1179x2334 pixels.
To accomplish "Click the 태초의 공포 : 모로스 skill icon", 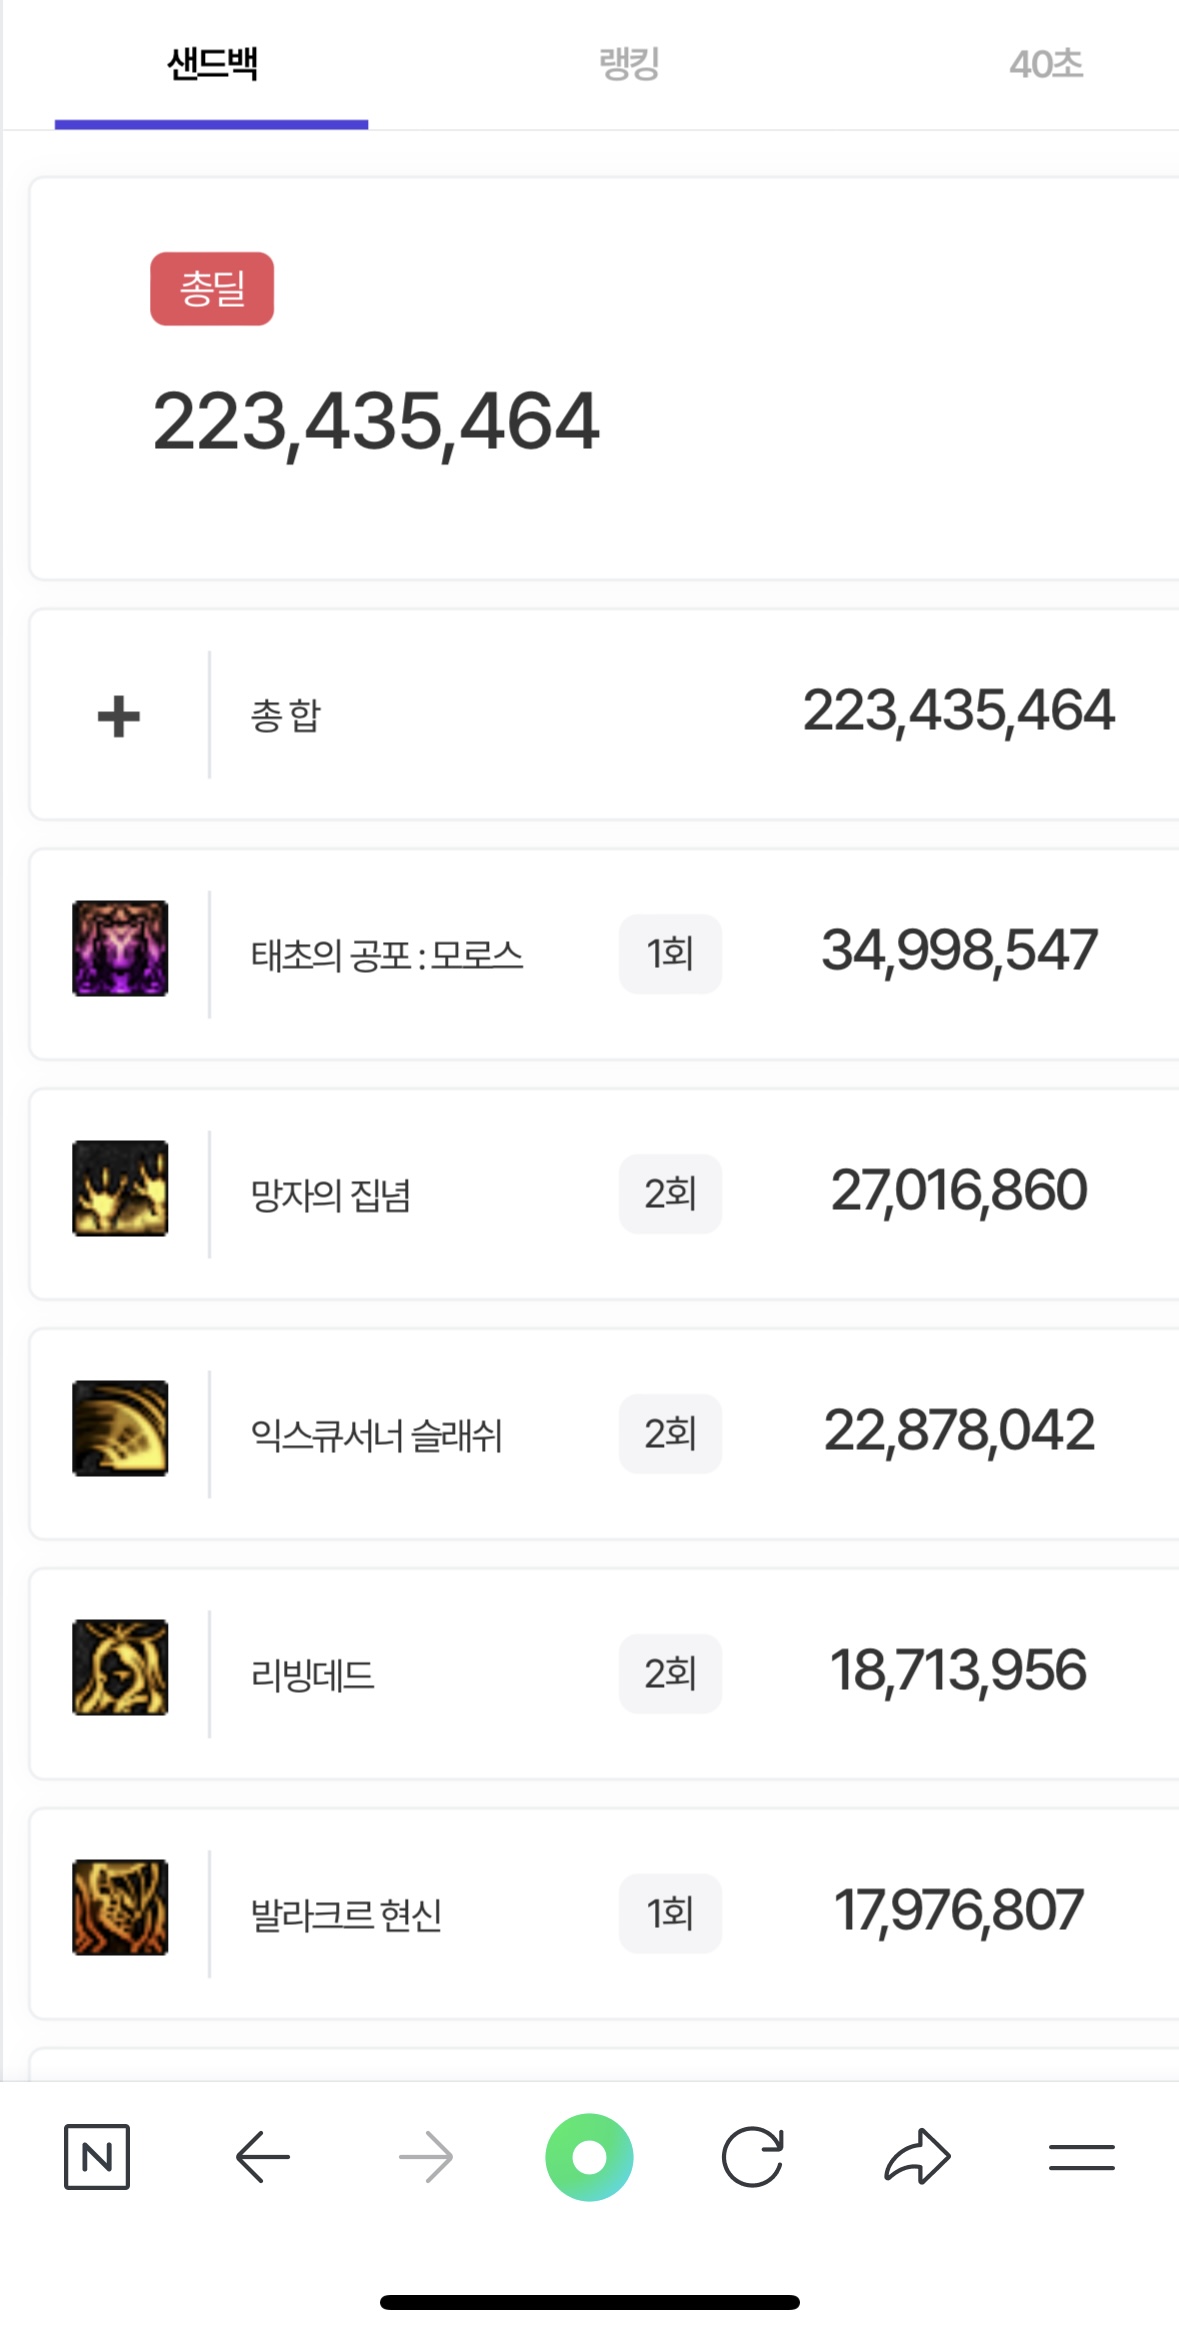I will 120,948.
